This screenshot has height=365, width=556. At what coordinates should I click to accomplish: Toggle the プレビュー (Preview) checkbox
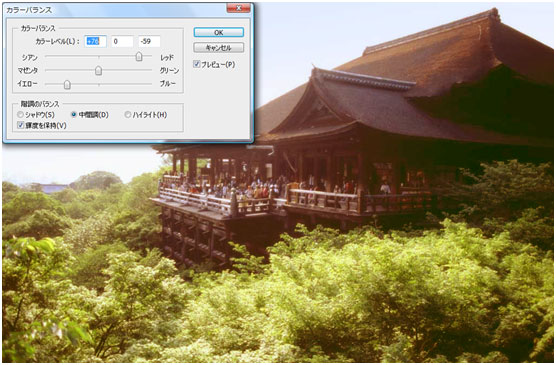(196, 64)
